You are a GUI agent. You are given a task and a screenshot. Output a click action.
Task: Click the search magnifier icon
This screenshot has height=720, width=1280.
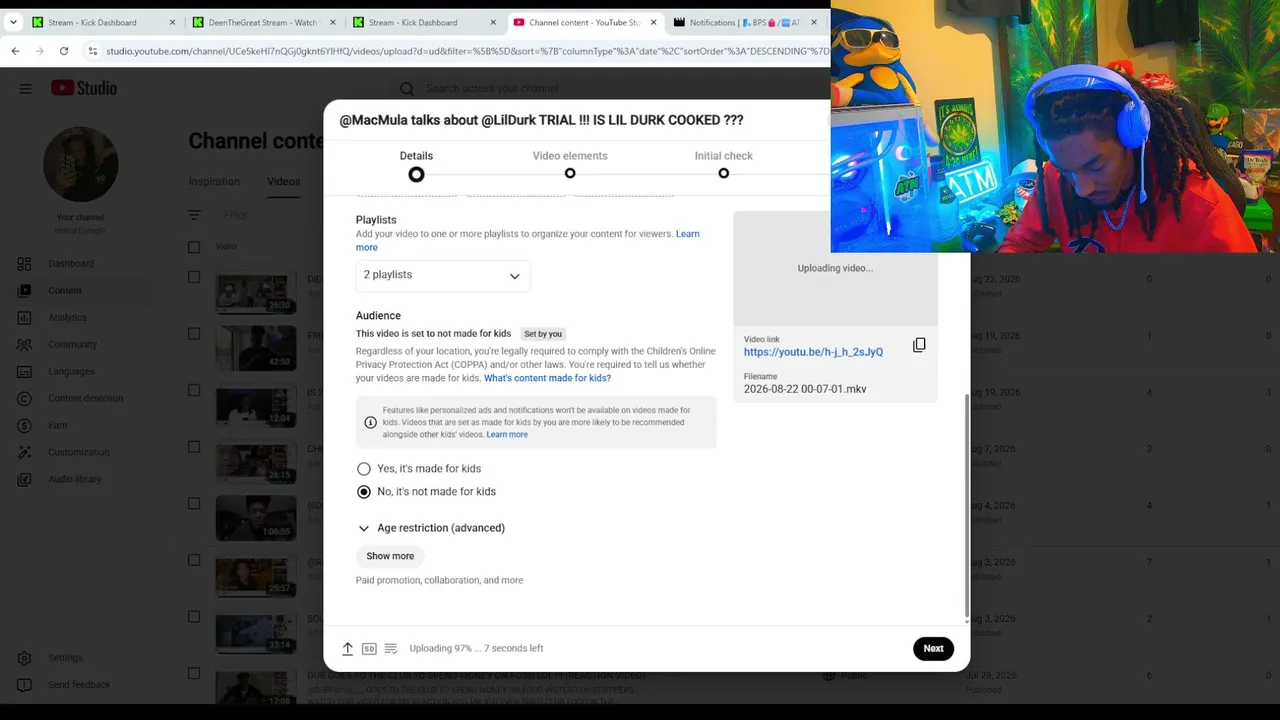tap(407, 89)
